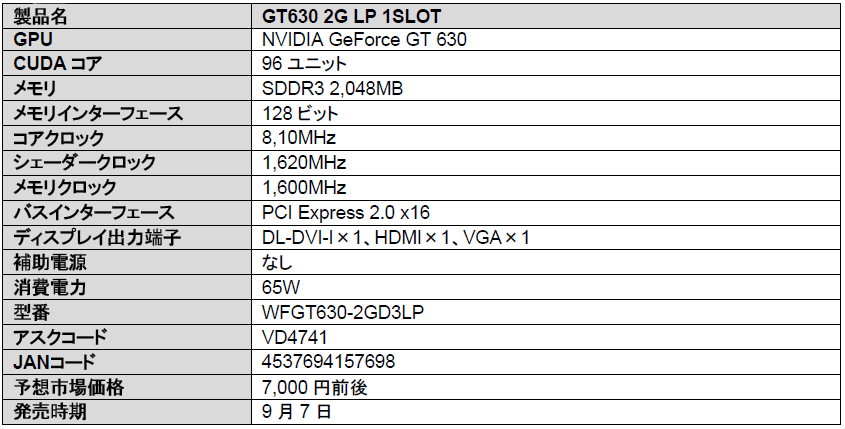Click the 128 ビット value cell
This screenshot has height=429, width=845.
click(300, 113)
